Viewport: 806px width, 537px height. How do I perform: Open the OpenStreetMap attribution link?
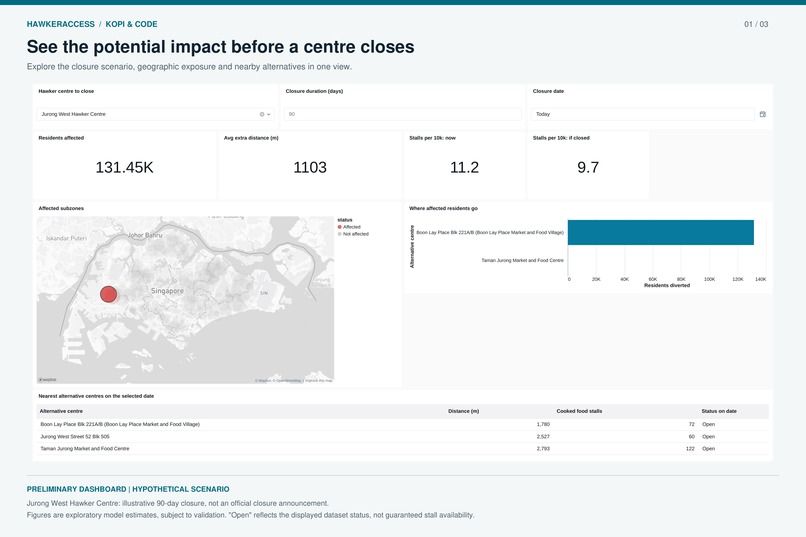click(x=287, y=381)
